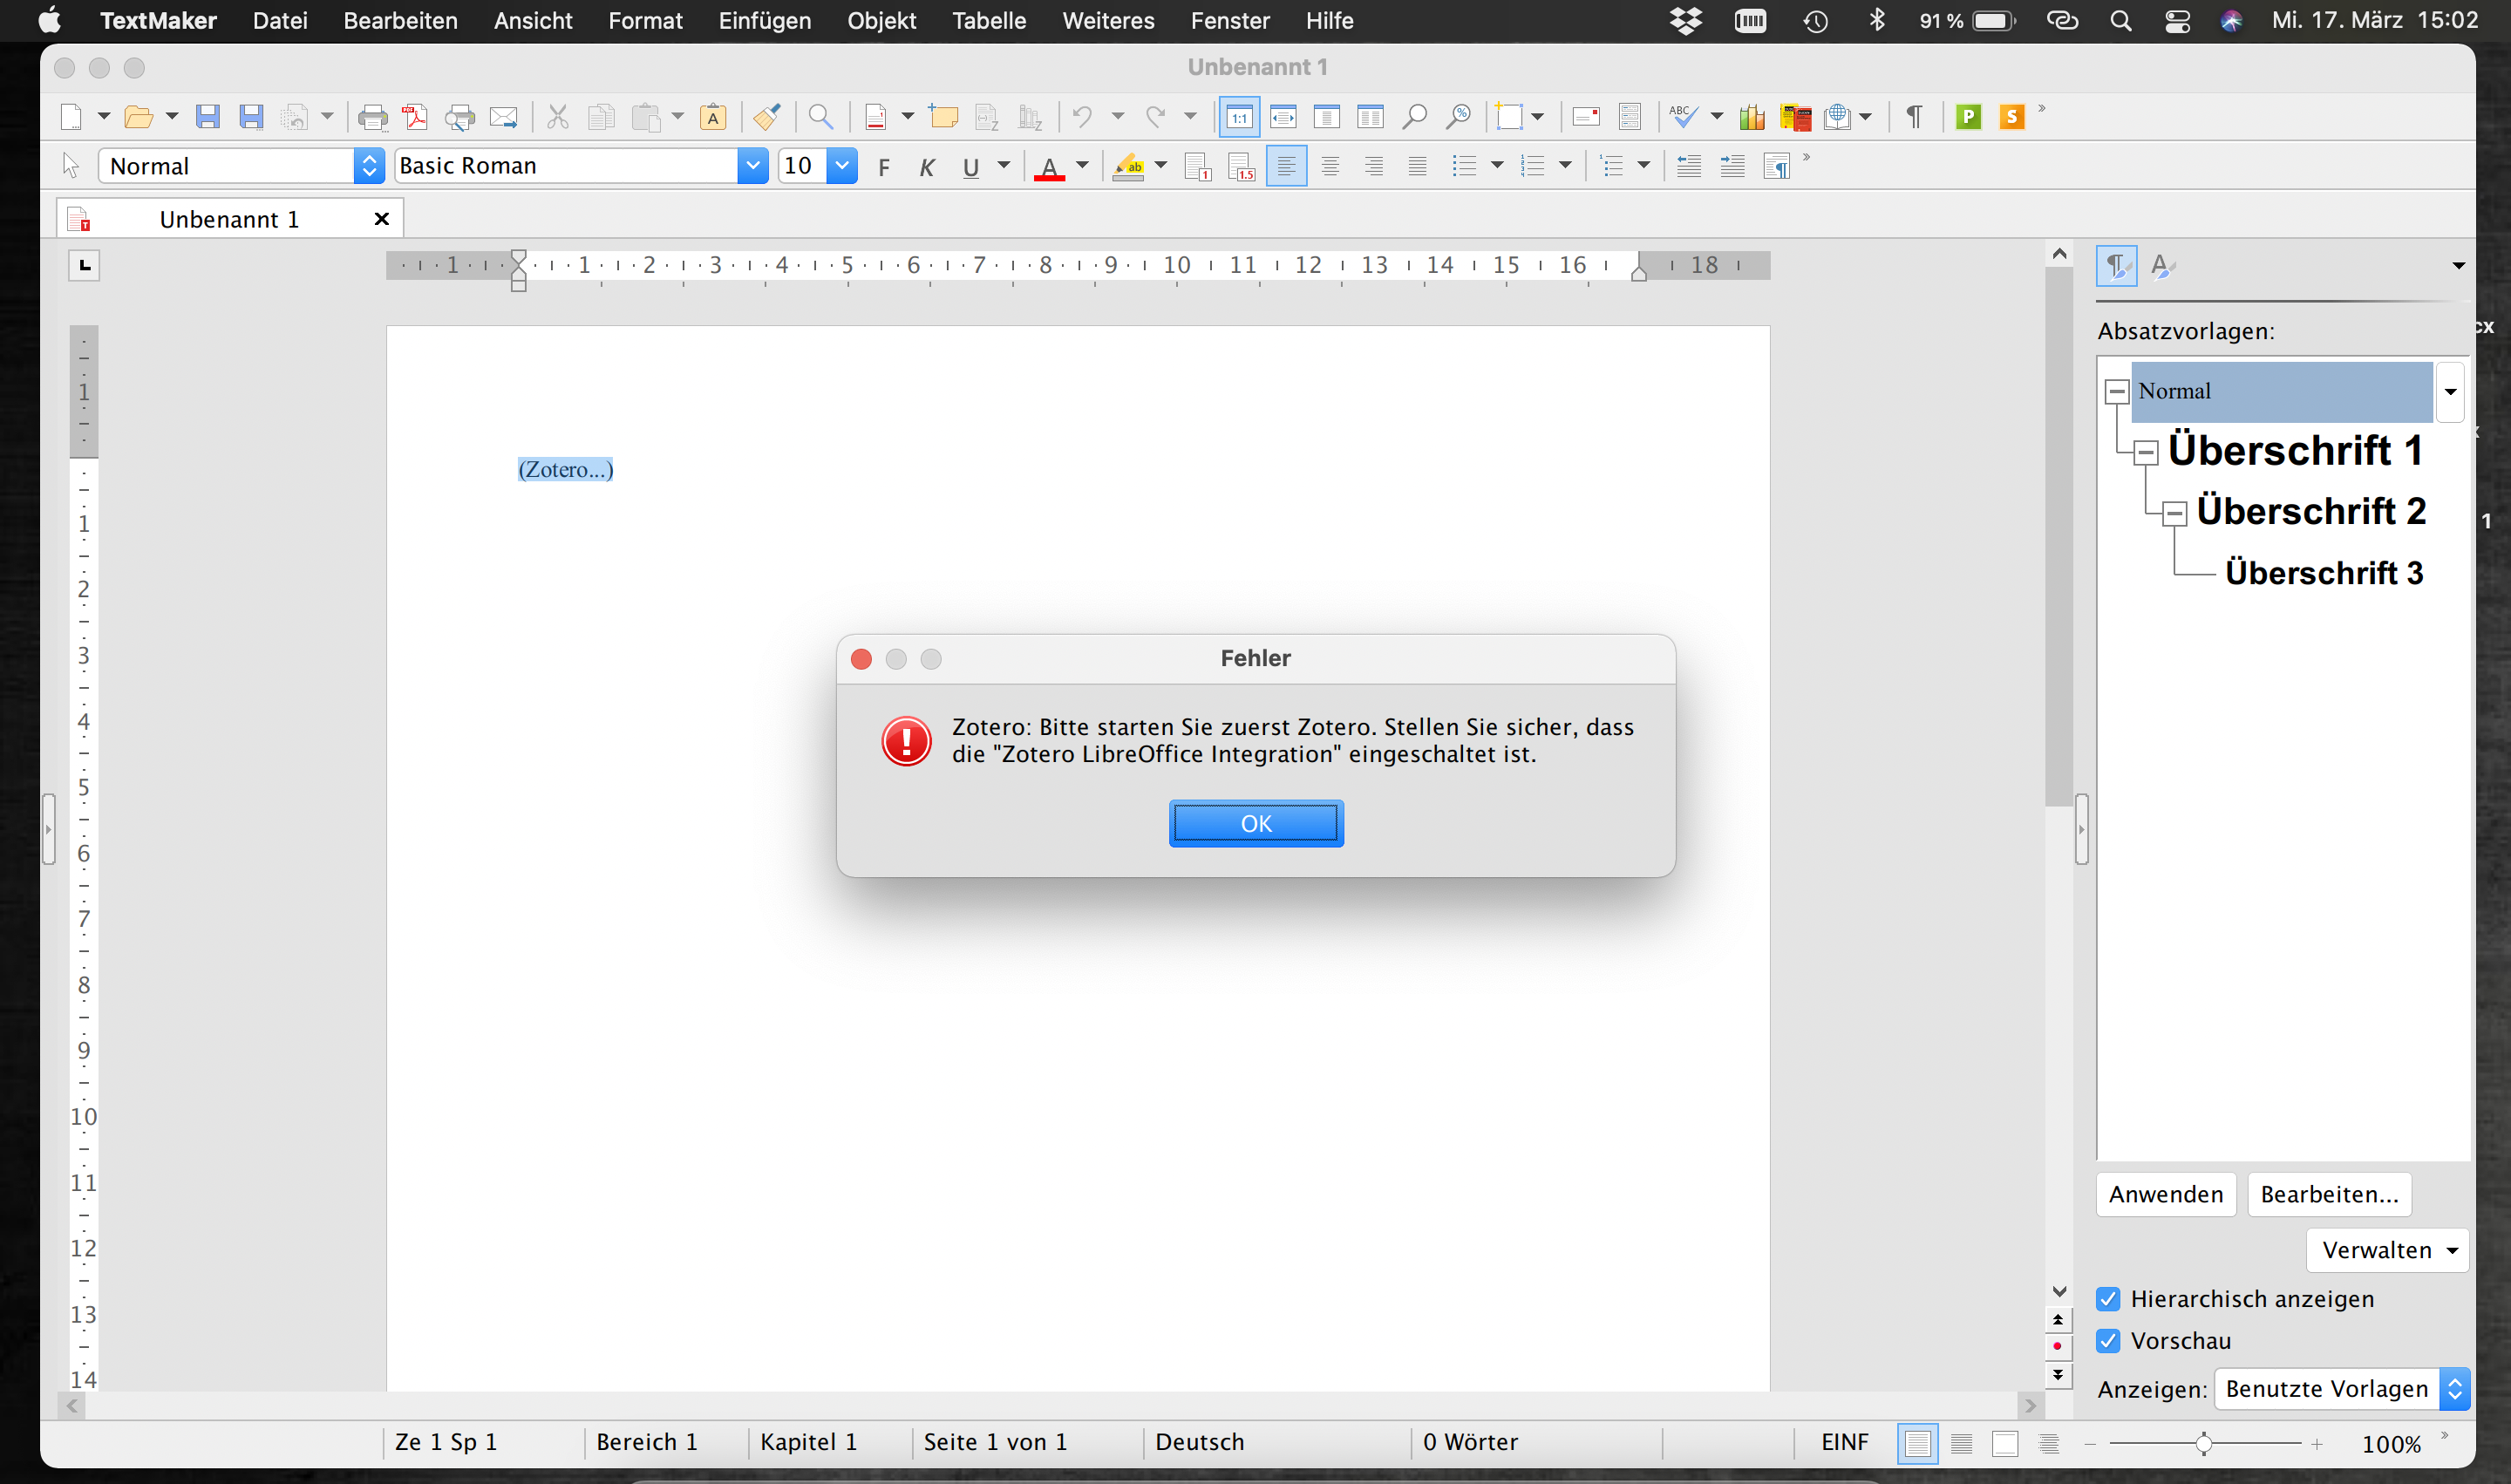Viewport: 2511px width, 1484px height.
Task: Click the spell check ABC icon
Action: (x=1683, y=117)
